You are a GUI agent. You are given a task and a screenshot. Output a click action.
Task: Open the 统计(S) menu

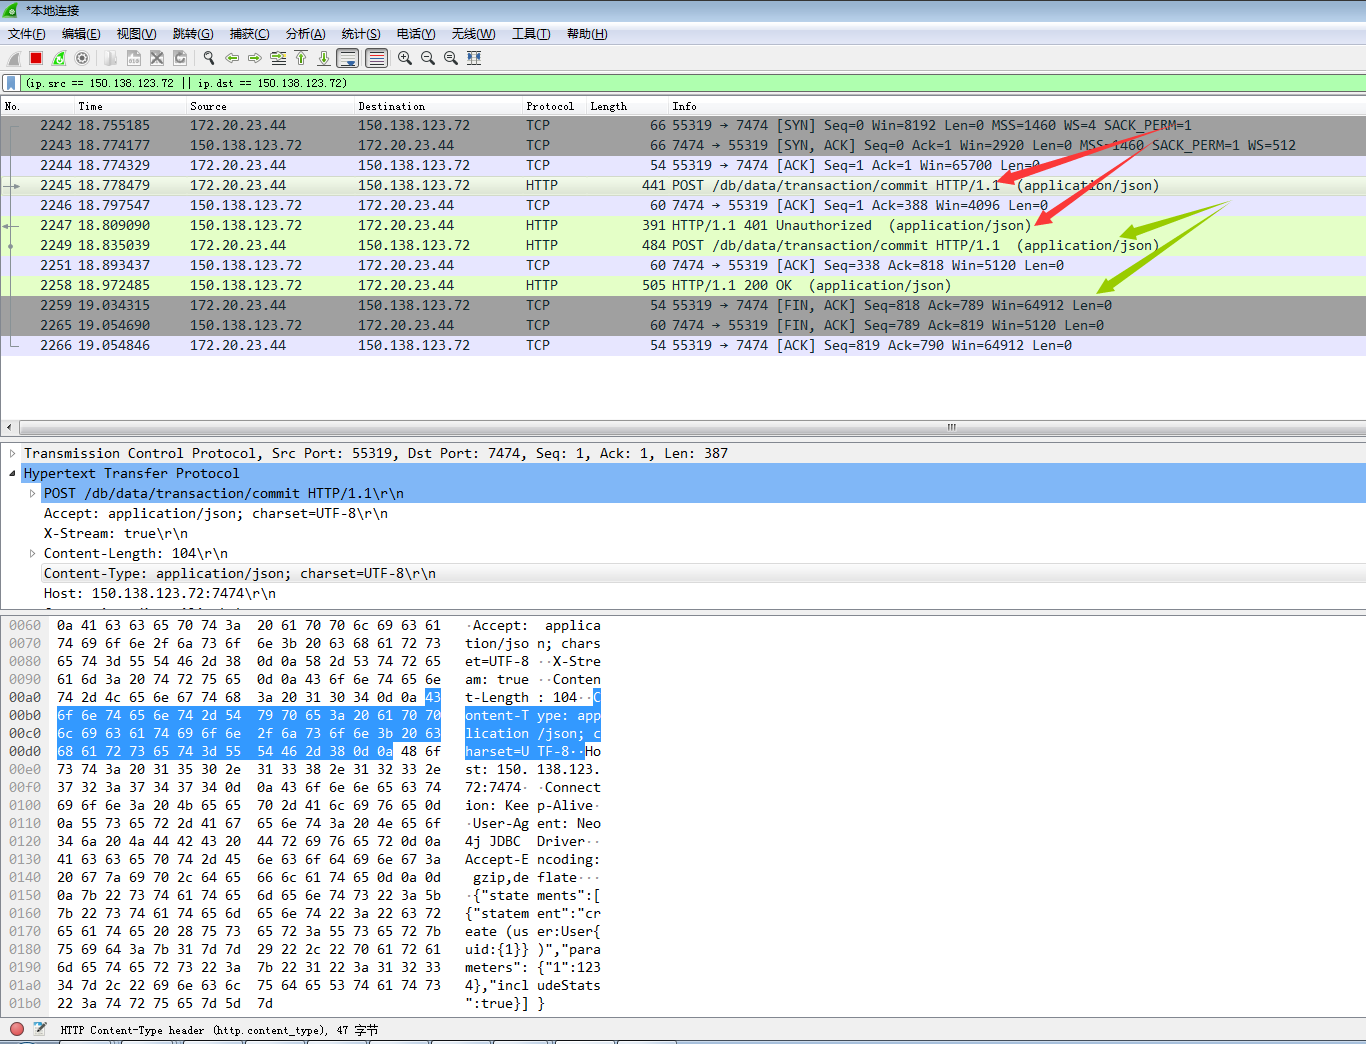[360, 33]
